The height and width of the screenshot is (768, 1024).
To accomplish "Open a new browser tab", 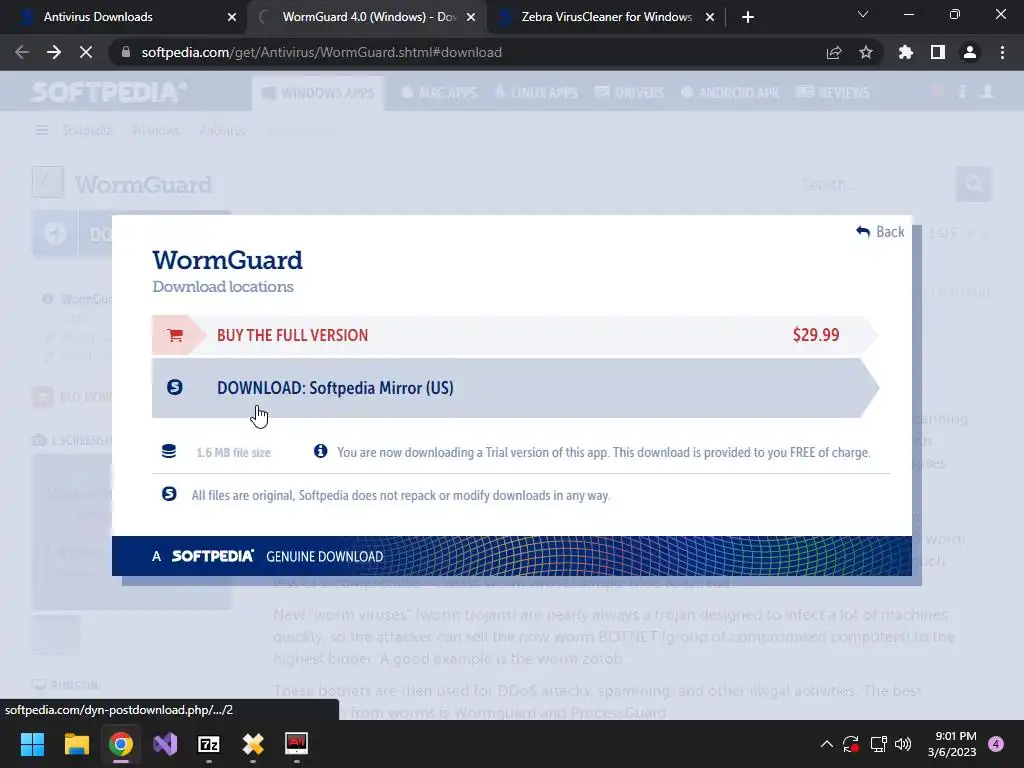I will point(748,17).
